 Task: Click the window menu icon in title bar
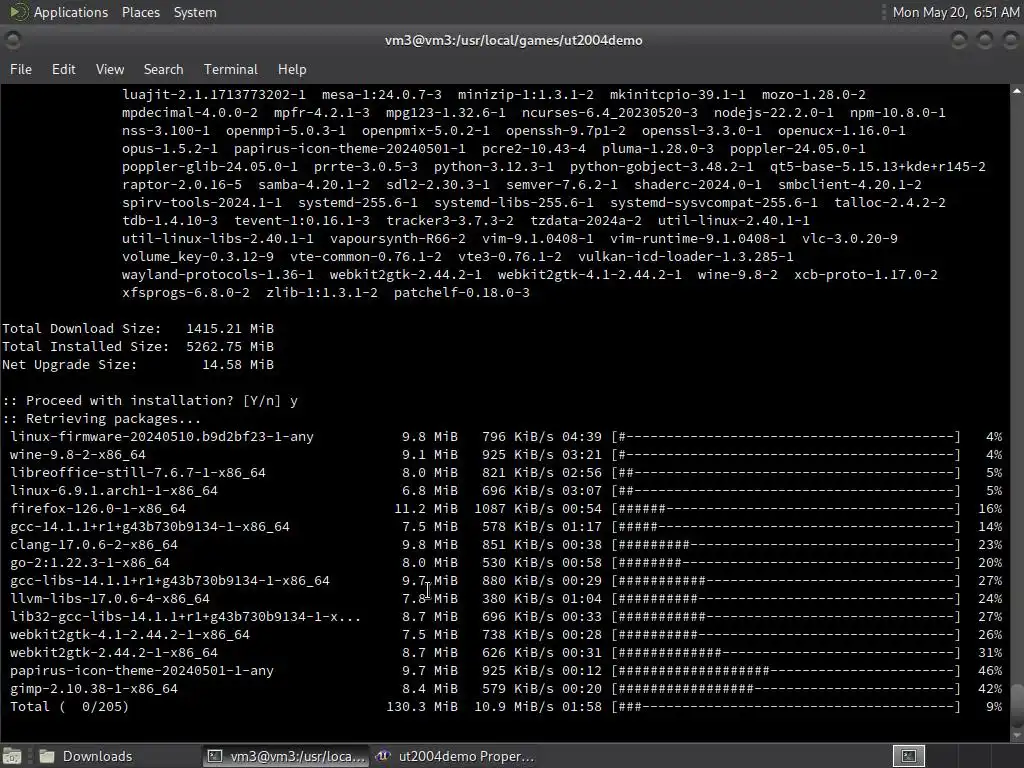[12, 40]
